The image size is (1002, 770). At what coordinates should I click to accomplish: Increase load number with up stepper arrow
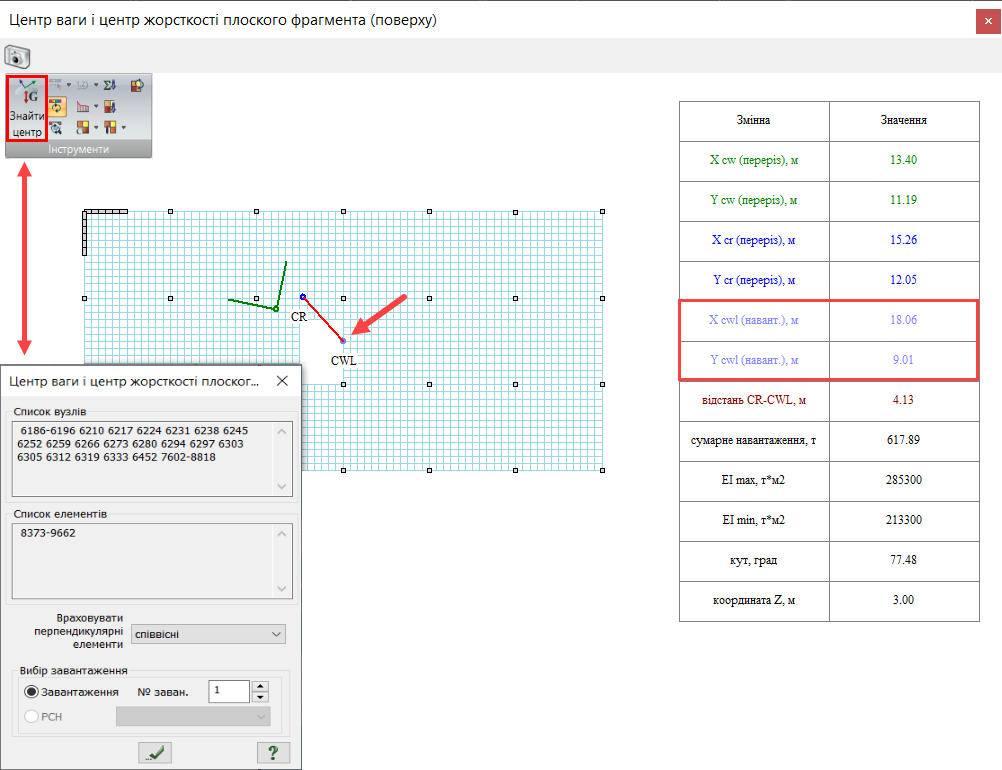tap(260, 686)
